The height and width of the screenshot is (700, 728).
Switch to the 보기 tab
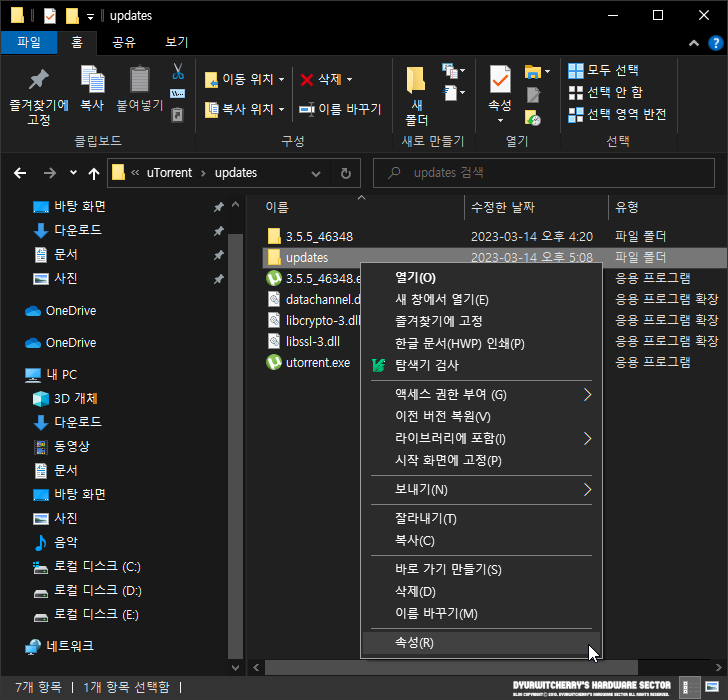click(x=177, y=43)
